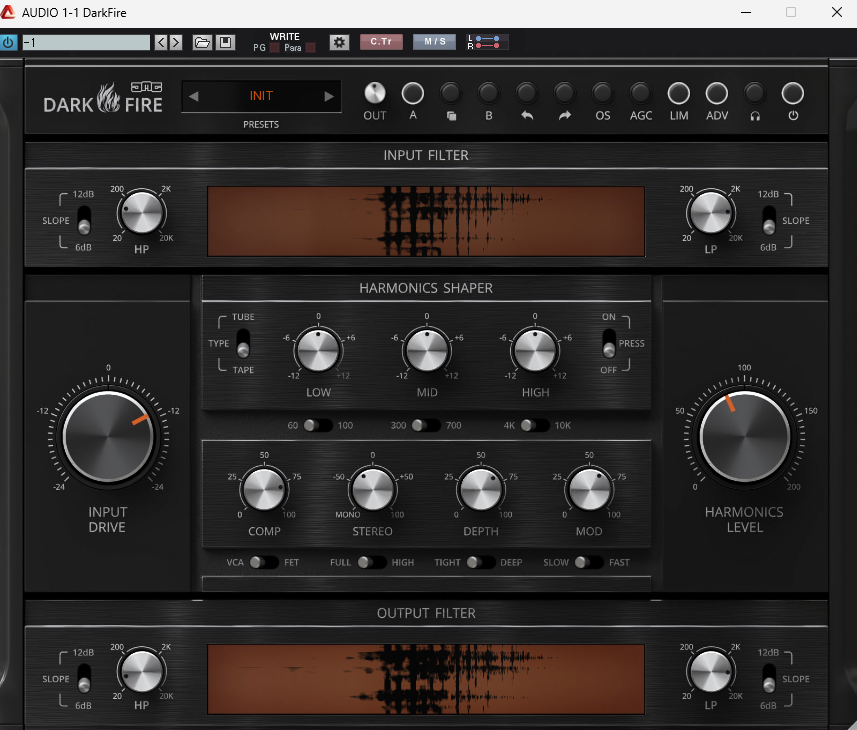Flip output filter LP slope switch
The height and width of the screenshot is (730, 857).
tap(768, 678)
